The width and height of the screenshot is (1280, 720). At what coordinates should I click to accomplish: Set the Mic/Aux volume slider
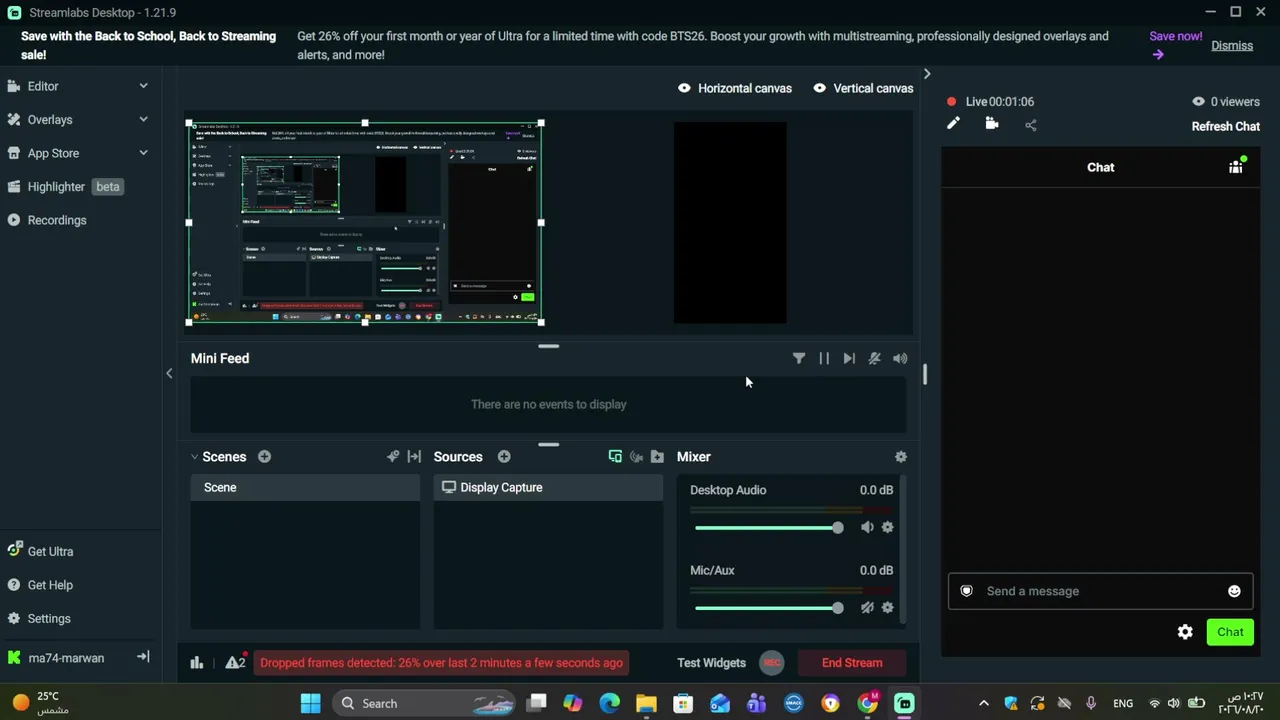point(769,608)
